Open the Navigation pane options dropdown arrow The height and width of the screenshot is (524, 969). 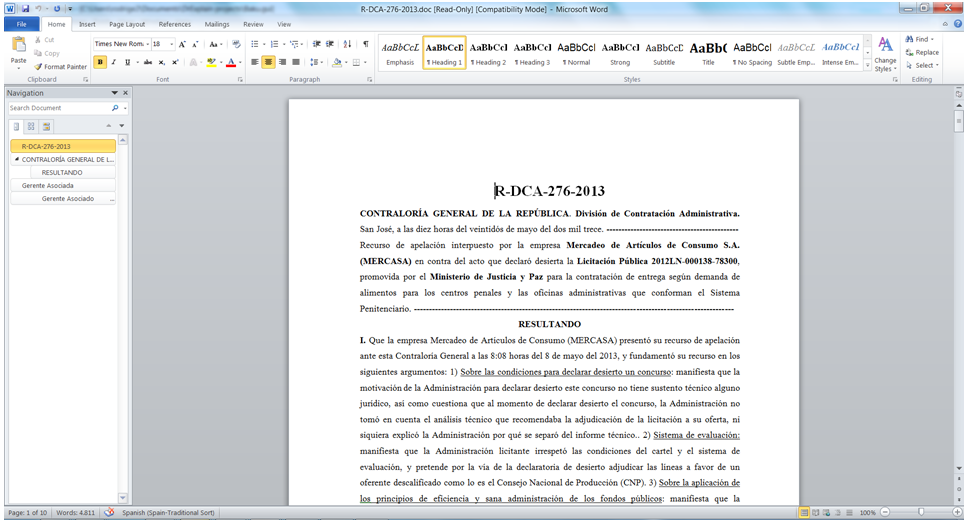click(x=114, y=93)
